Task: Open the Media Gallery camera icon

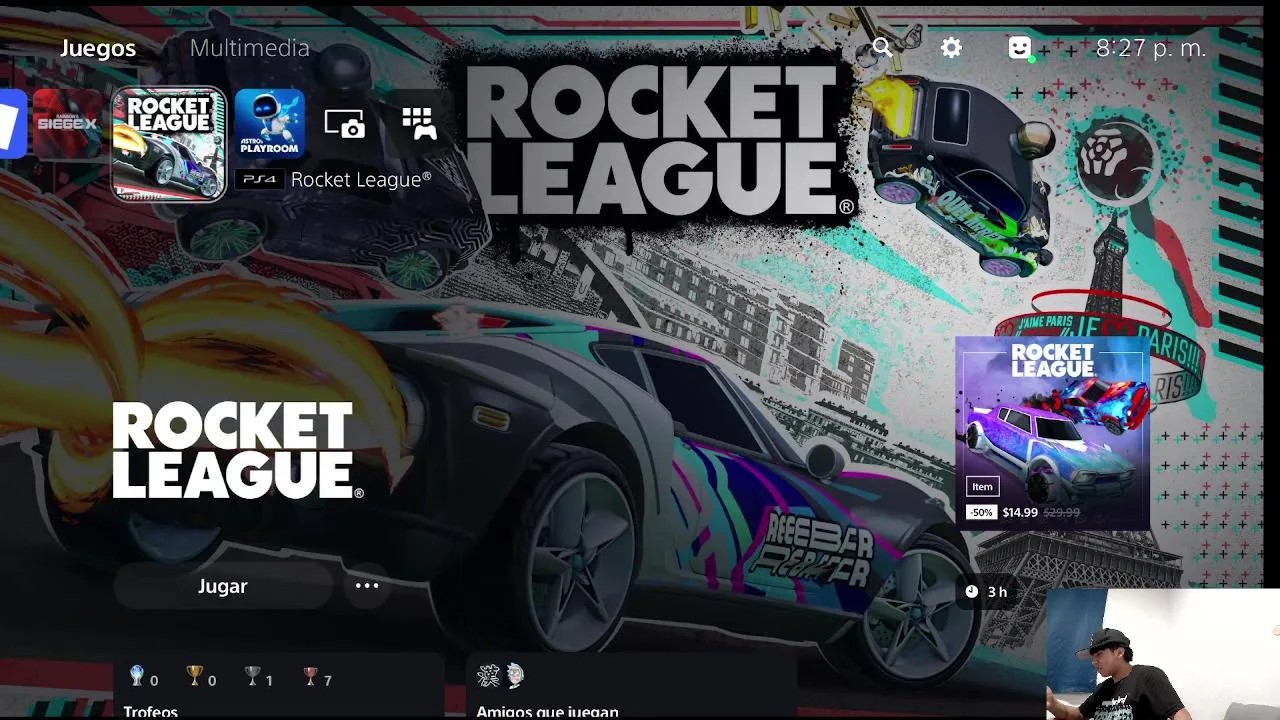Action: pos(344,123)
